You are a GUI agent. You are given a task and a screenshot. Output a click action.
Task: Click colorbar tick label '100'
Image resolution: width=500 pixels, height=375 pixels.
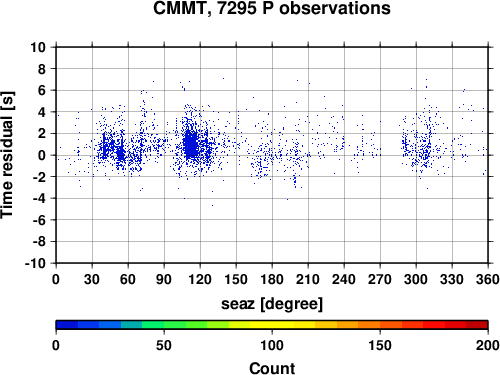pyautogui.click(x=272, y=345)
